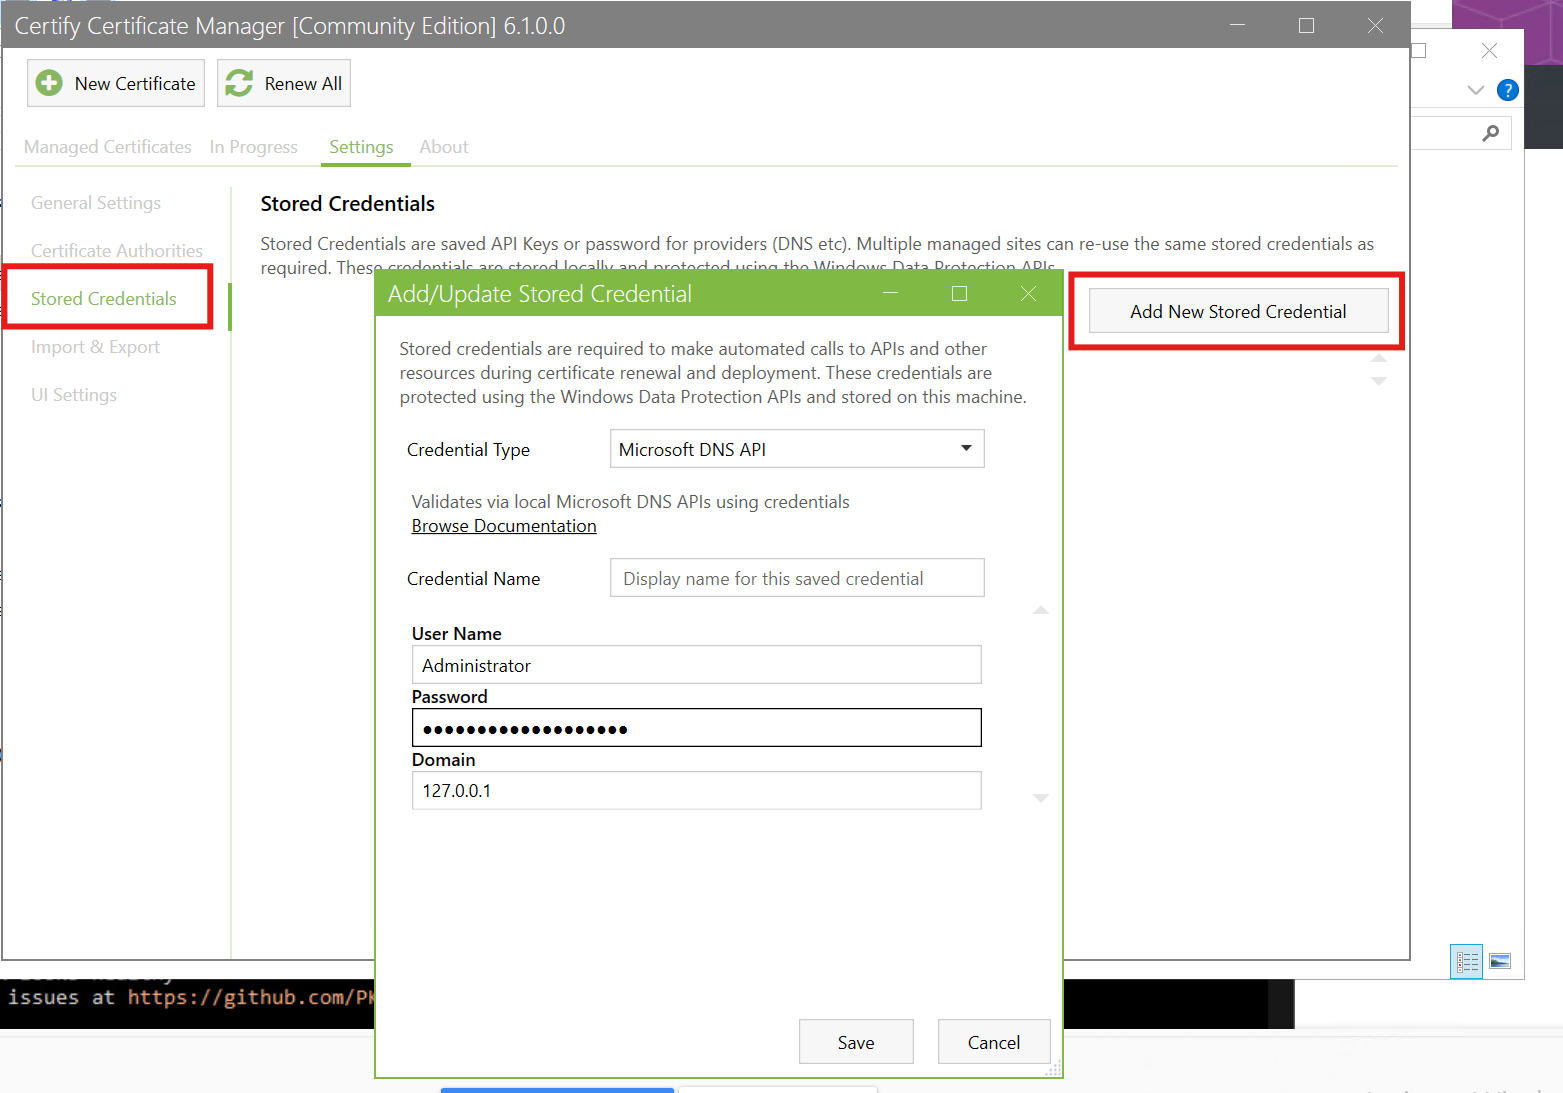Screen dimensions: 1563x1093
Task: Click the Renew All button
Action: coord(284,83)
